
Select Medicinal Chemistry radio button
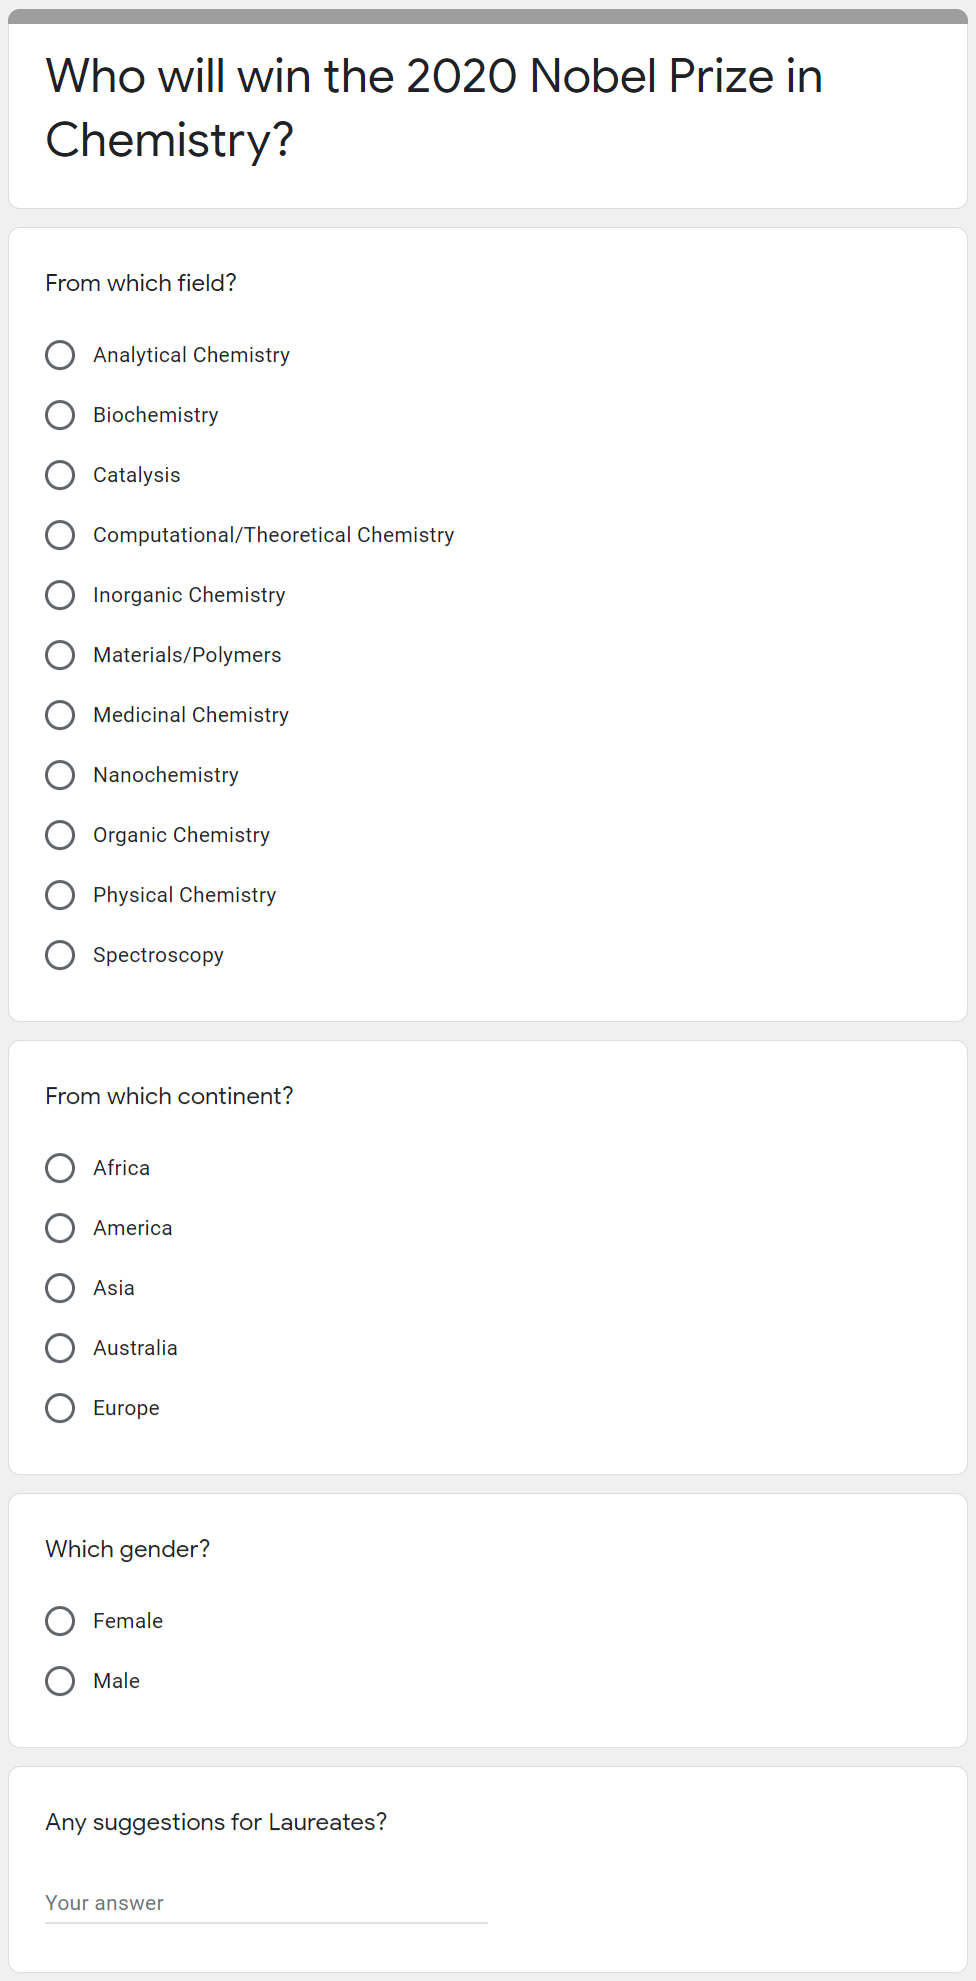click(60, 715)
